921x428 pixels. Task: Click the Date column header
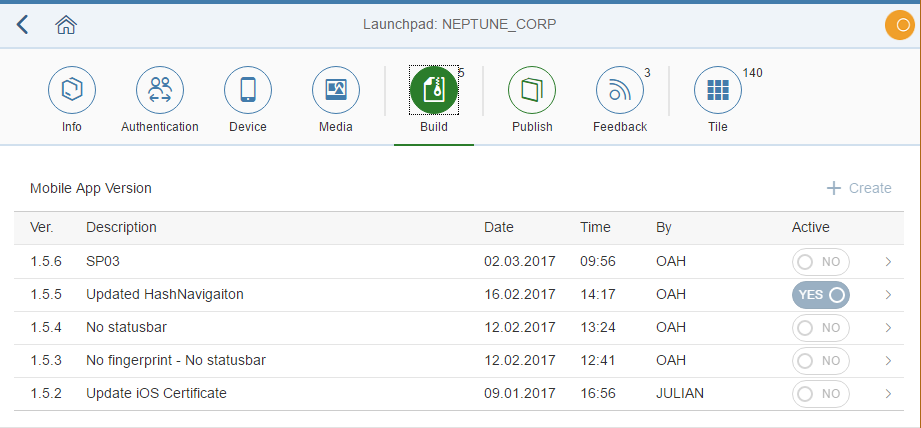pyautogui.click(x=499, y=228)
